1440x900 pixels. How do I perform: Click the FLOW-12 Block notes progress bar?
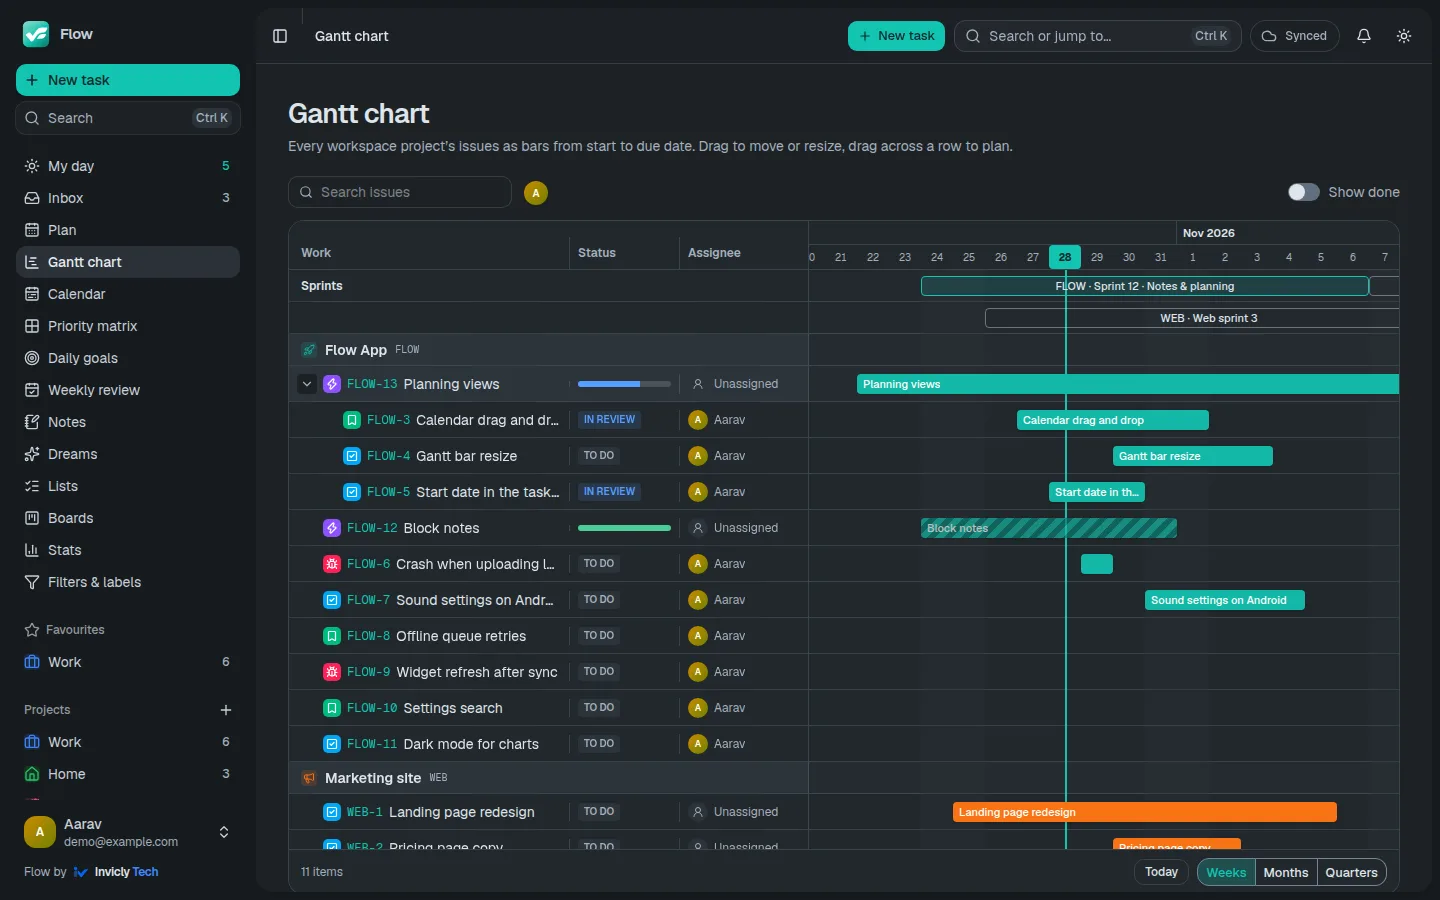click(624, 528)
